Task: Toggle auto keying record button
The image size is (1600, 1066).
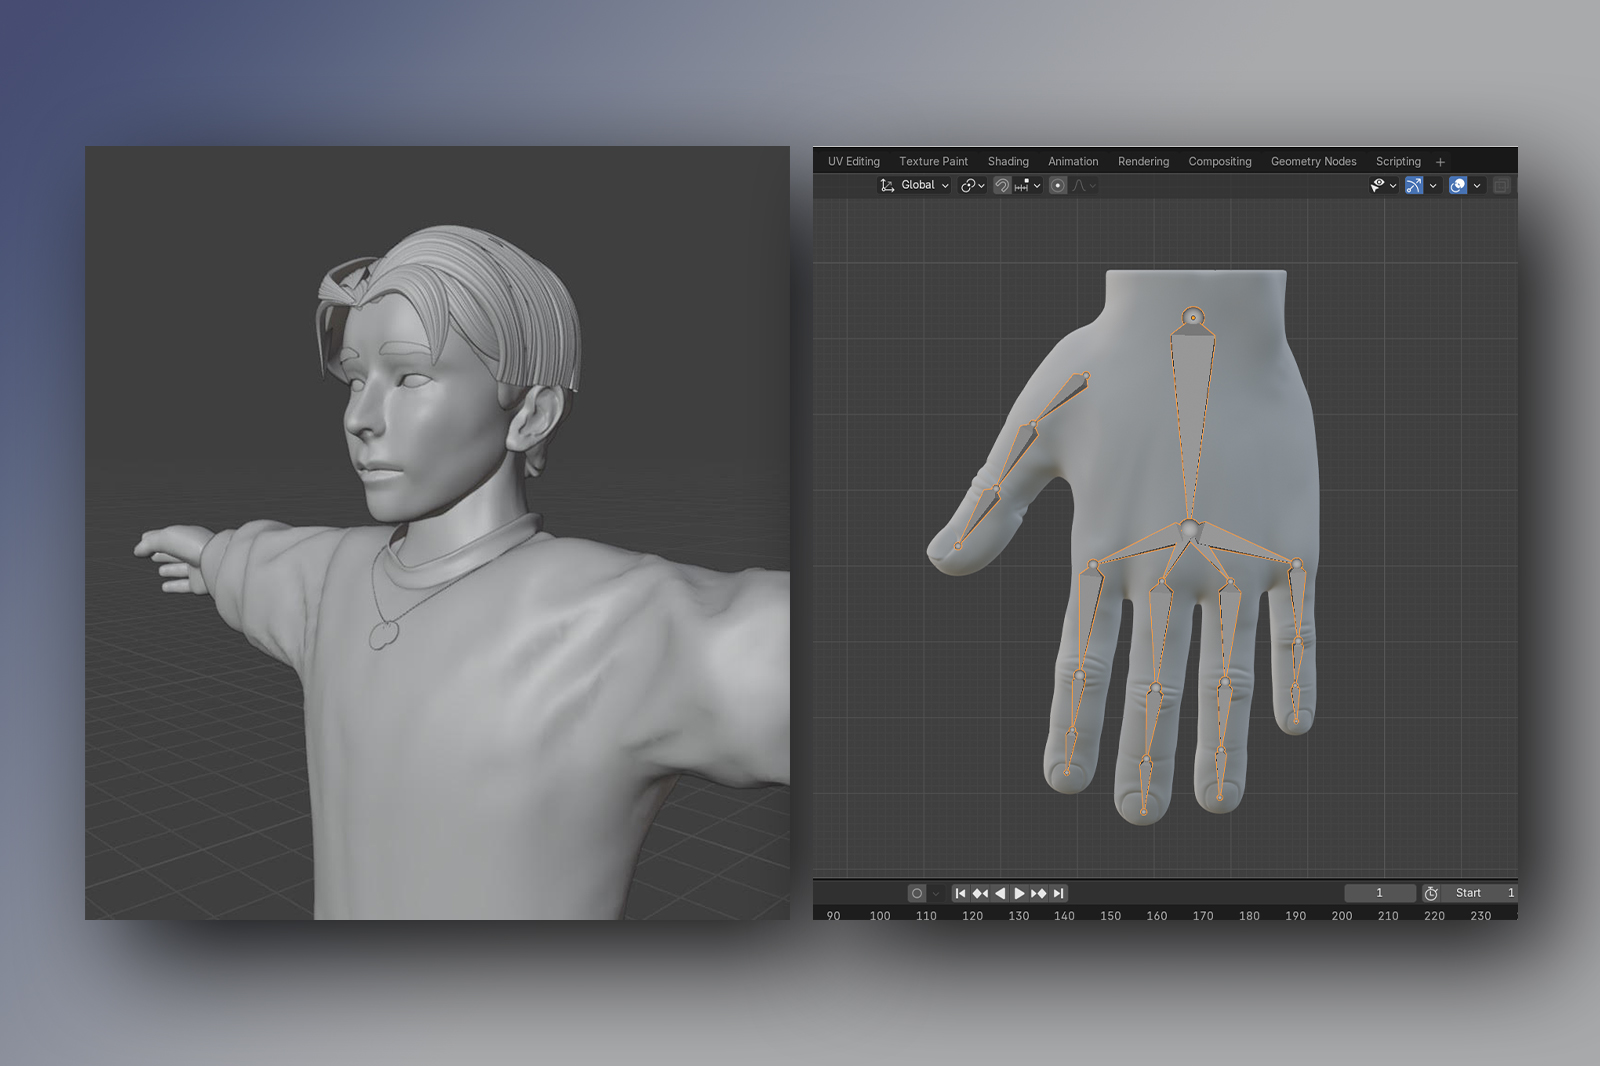Action: point(917,893)
